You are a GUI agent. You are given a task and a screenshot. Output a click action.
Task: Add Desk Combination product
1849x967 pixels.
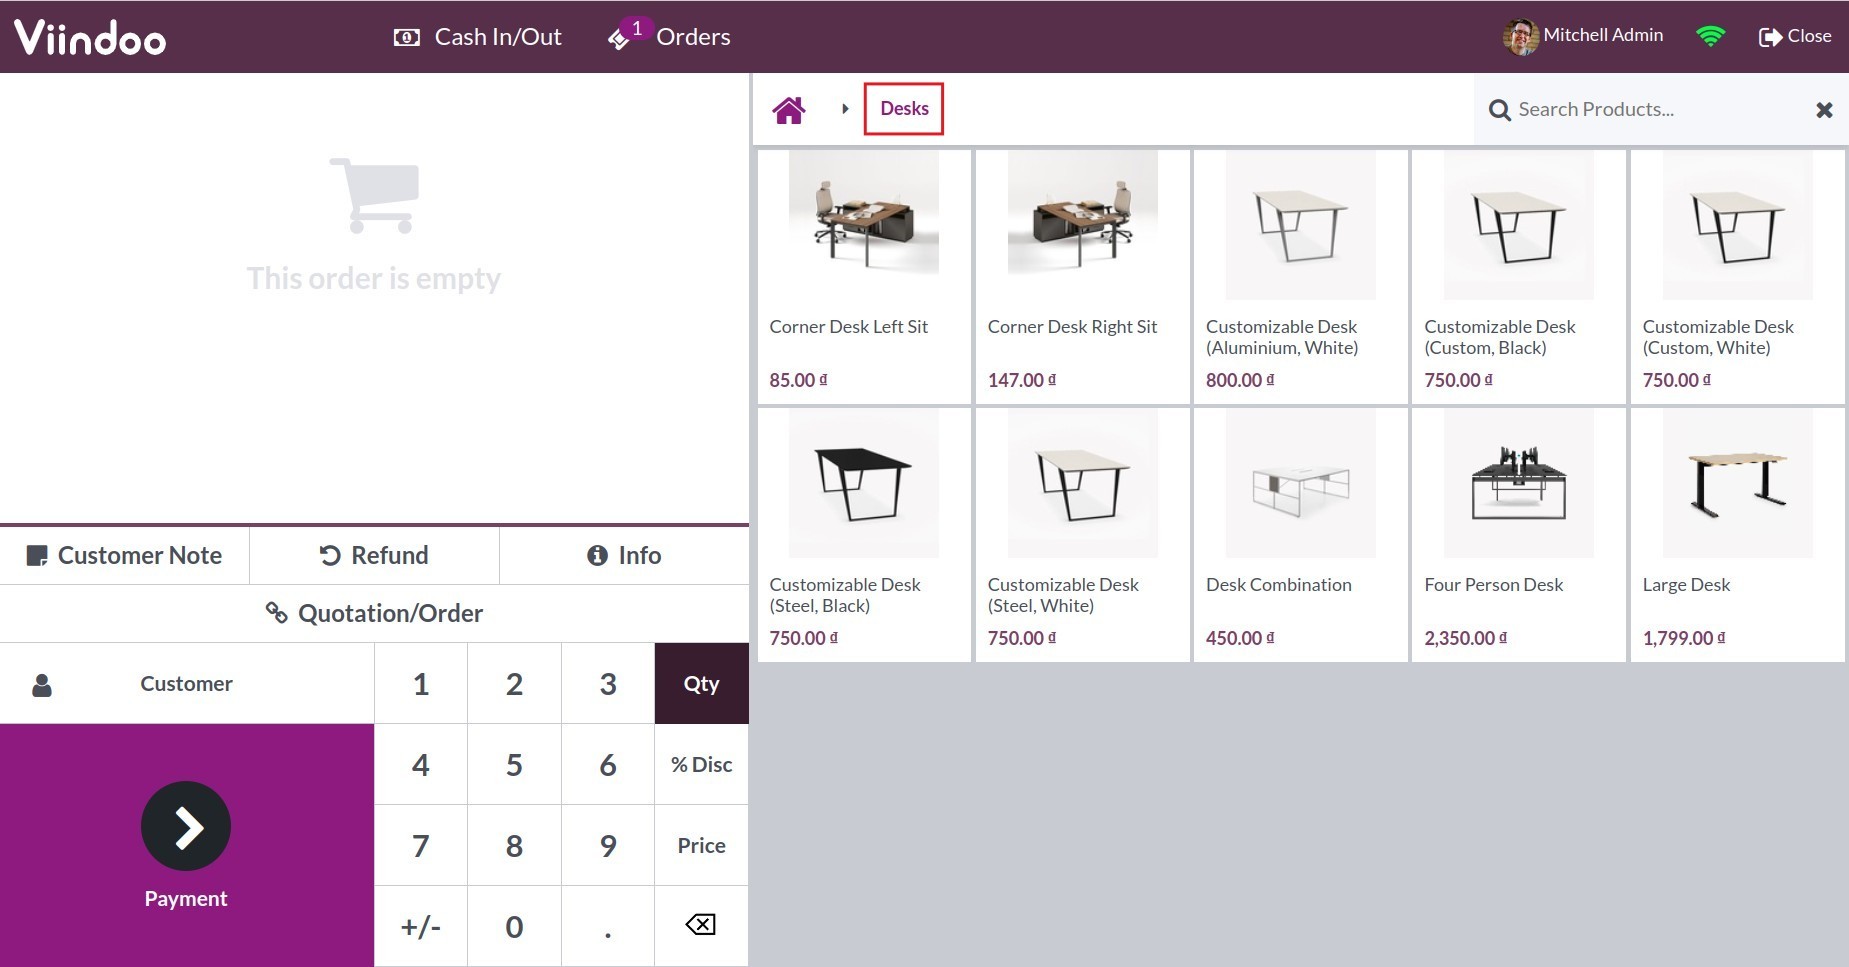pyautogui.click(x=1300, y=535)
